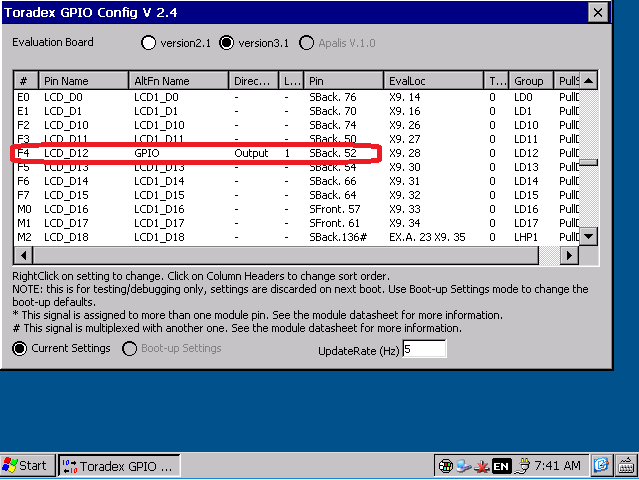Click the LHP1 group cell
639x480 pixels.
pos(526,237)
